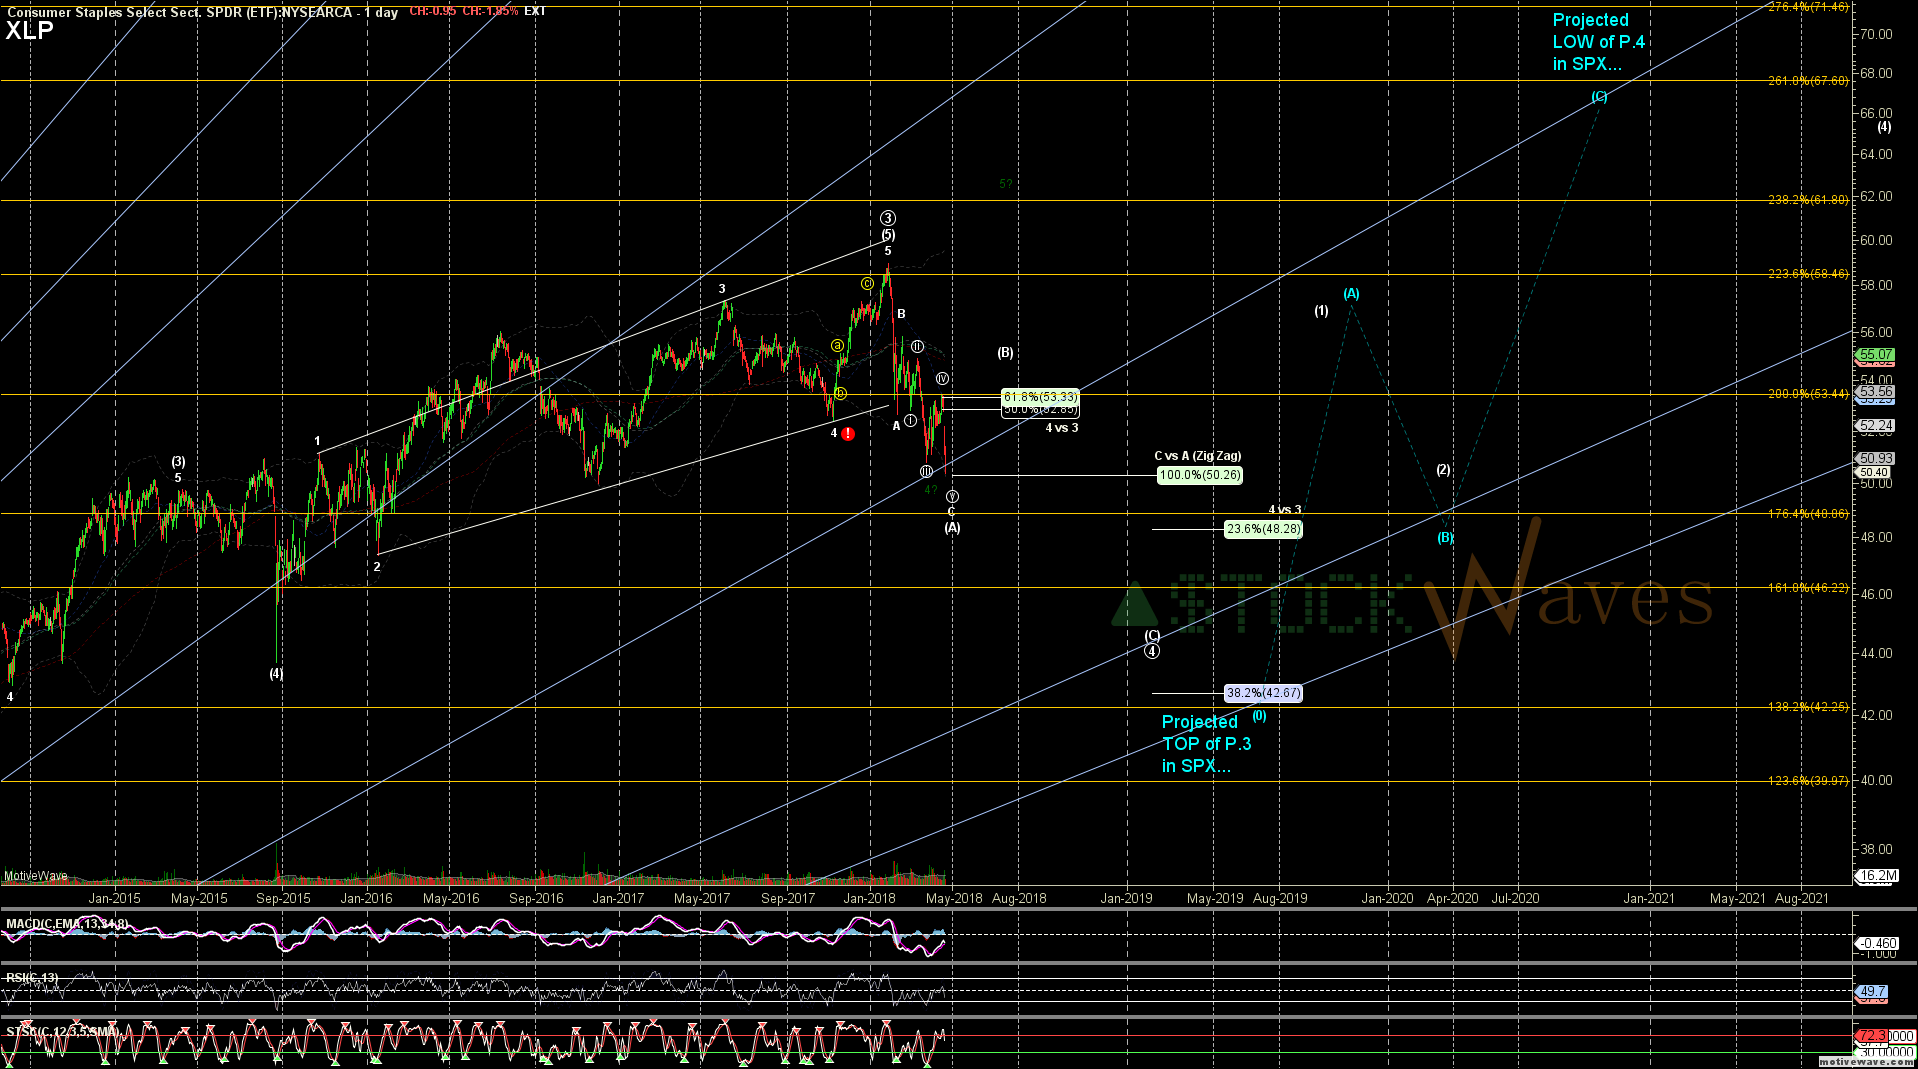Click the circled roman i wave marker

point(910,421)
